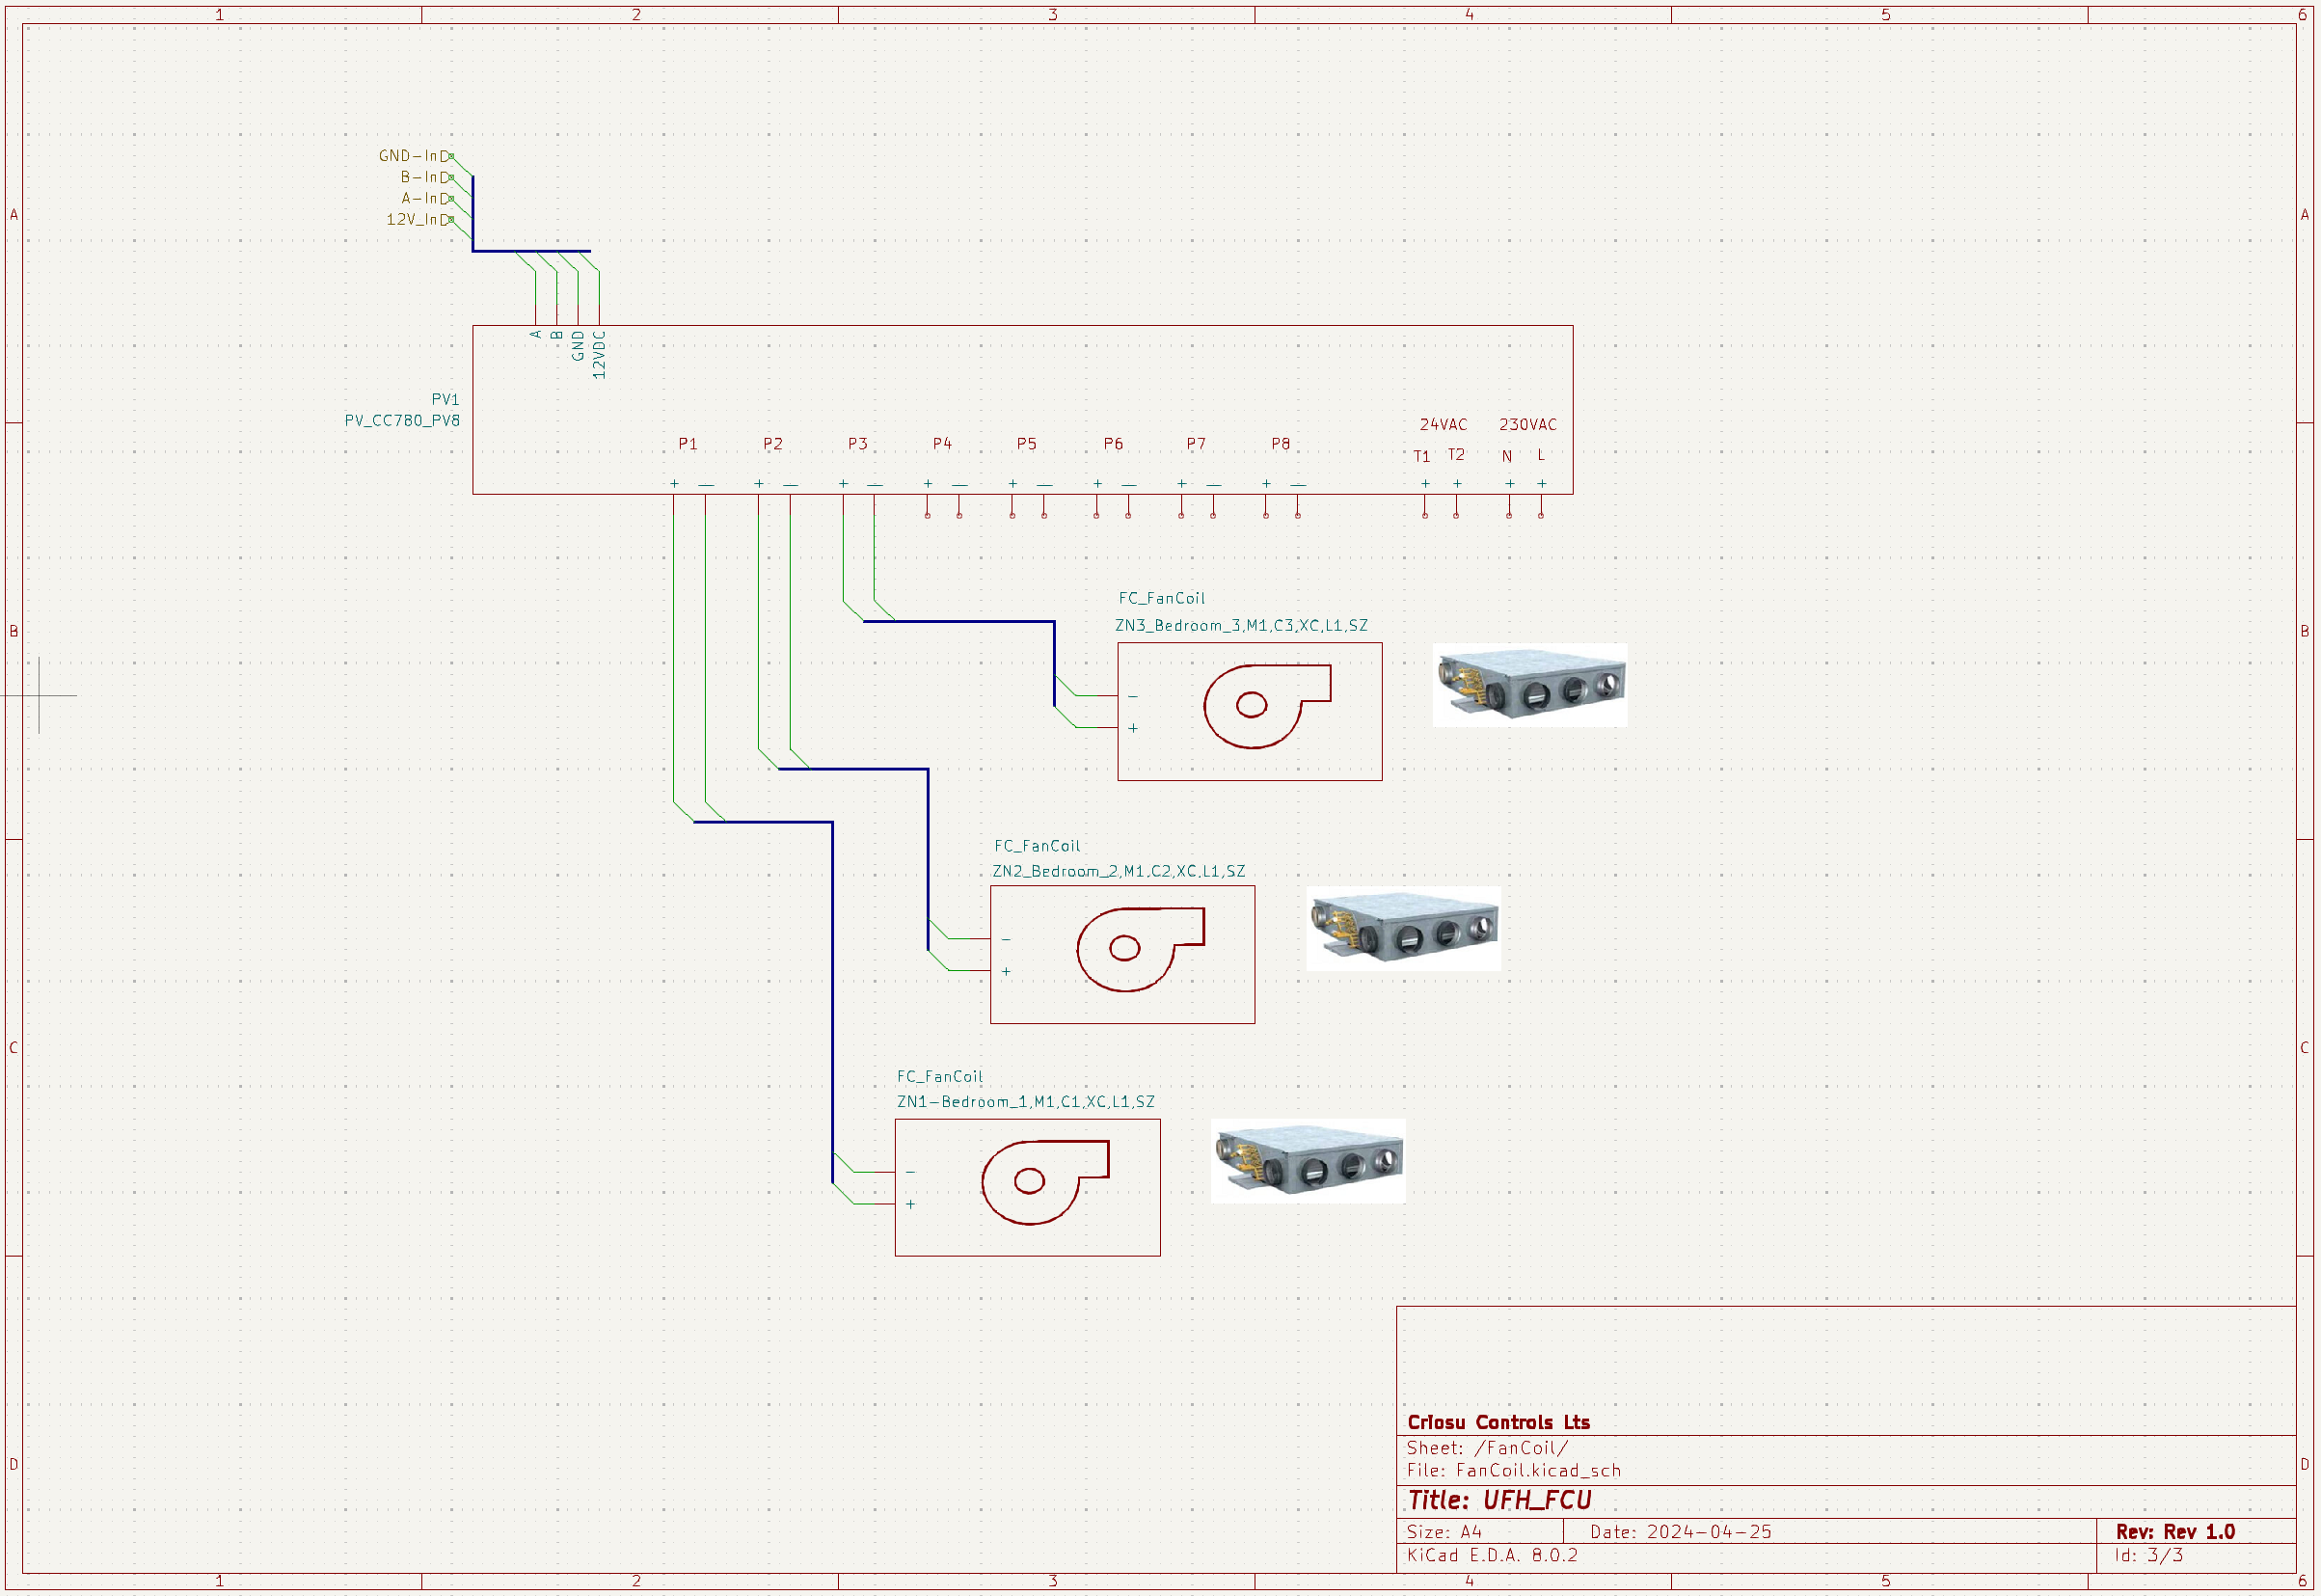Viewport: 2321px width, 1596px height.
Task: Select the fan coil photo beside ZN3
Action: 1530,685
